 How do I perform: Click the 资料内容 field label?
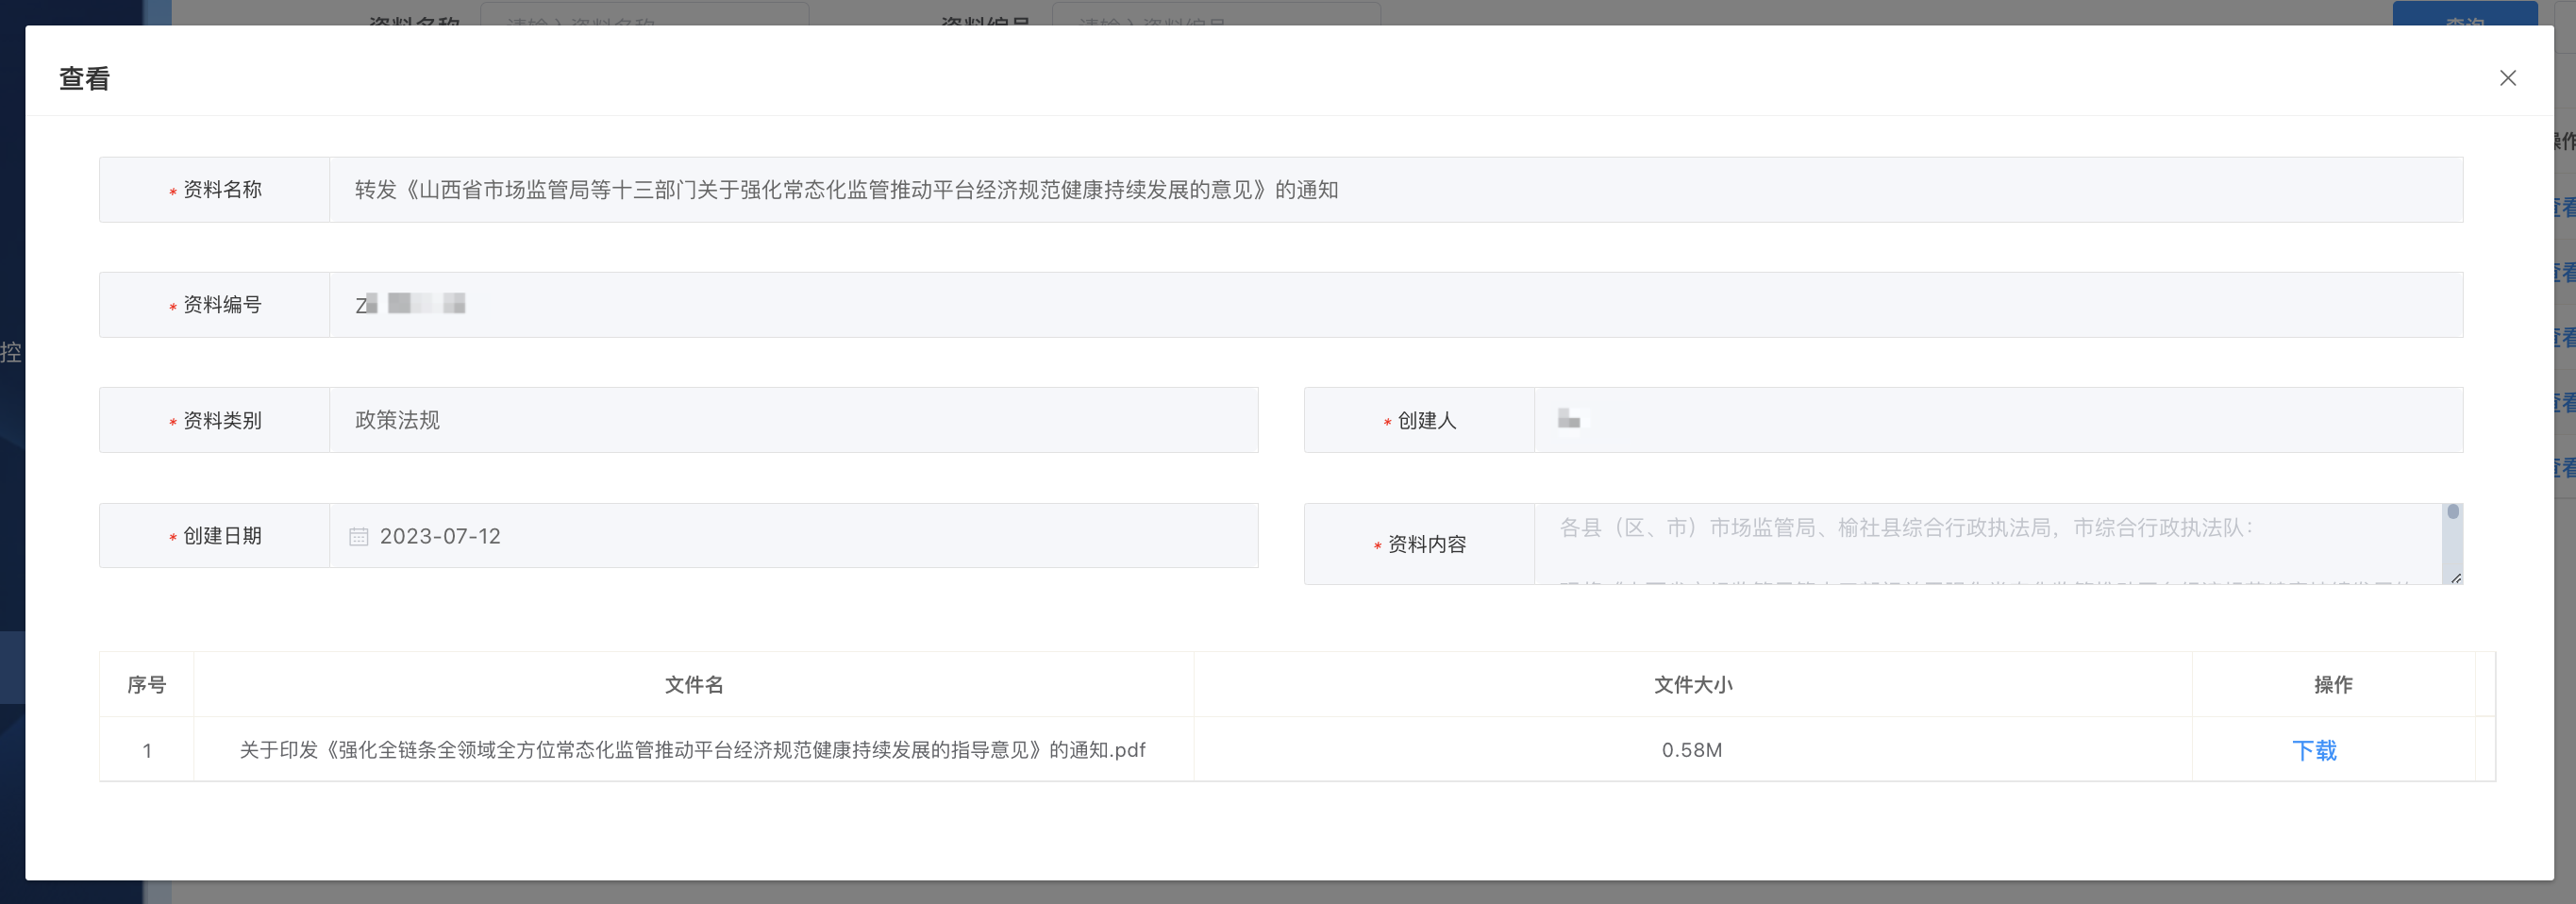pos(1426,545)
